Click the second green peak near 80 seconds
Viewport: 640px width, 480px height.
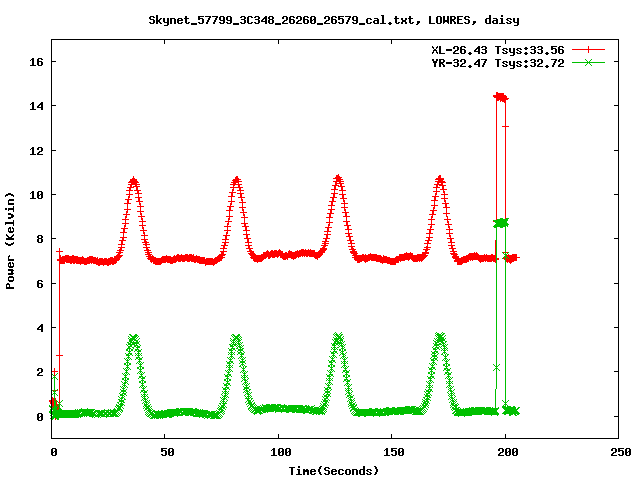(236, 338)
